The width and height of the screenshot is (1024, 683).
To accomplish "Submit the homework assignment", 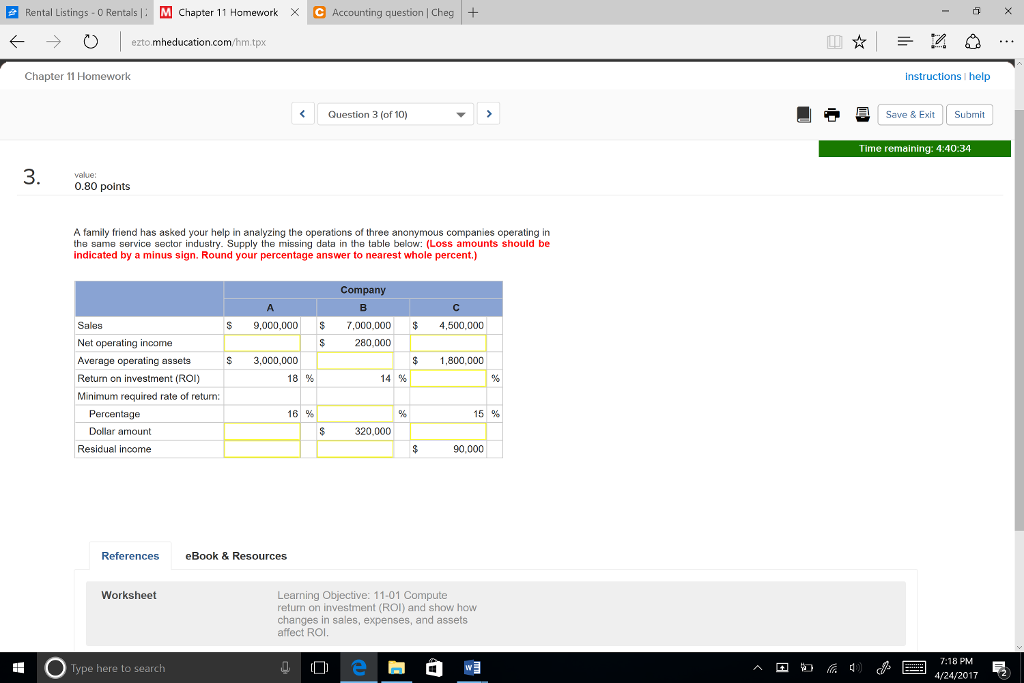I will coord(969,114).
